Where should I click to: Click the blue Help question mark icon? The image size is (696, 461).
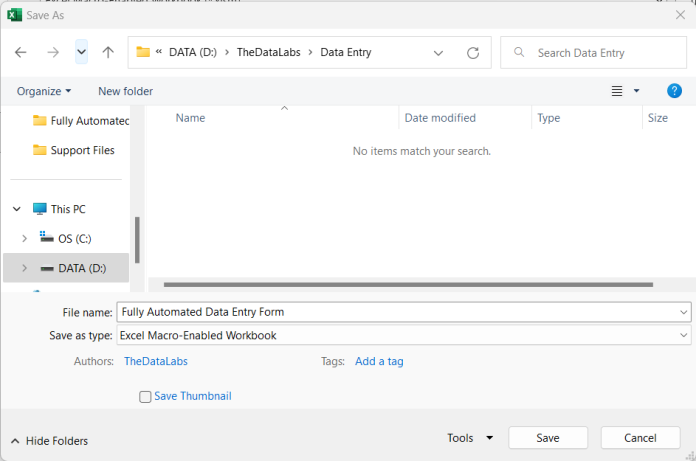click(x=674, y=91)
